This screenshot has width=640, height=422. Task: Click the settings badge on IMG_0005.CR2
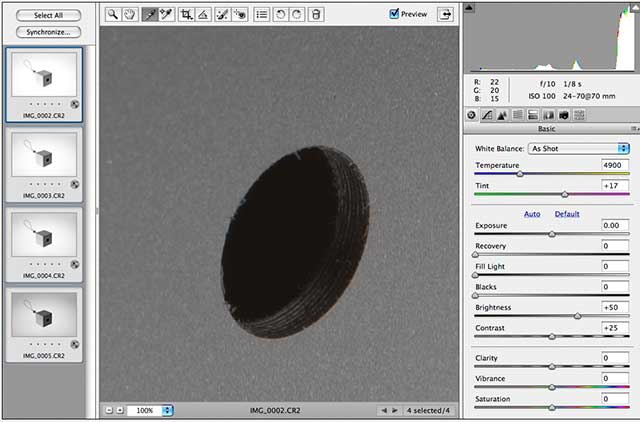click(x=75, y=344)
